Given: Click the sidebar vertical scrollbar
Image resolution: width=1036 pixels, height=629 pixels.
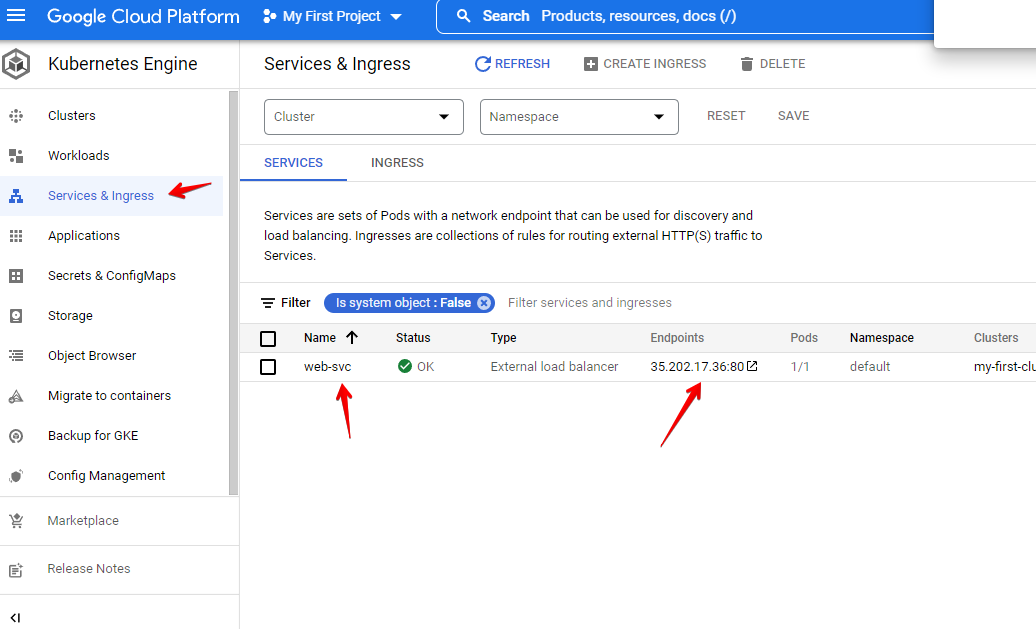Looking at the screenshot, I should (x=233, y=293).
